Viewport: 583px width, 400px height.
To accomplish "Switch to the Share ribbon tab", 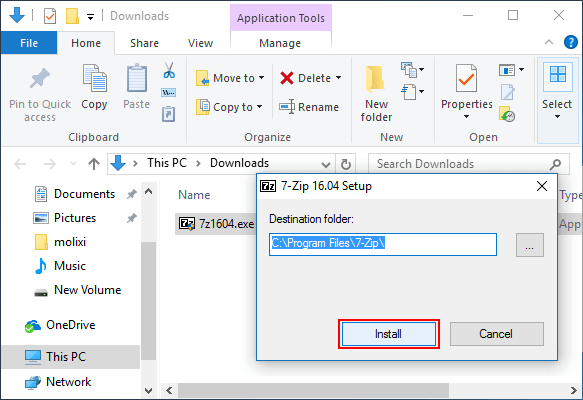I will [x=144, y=43].
